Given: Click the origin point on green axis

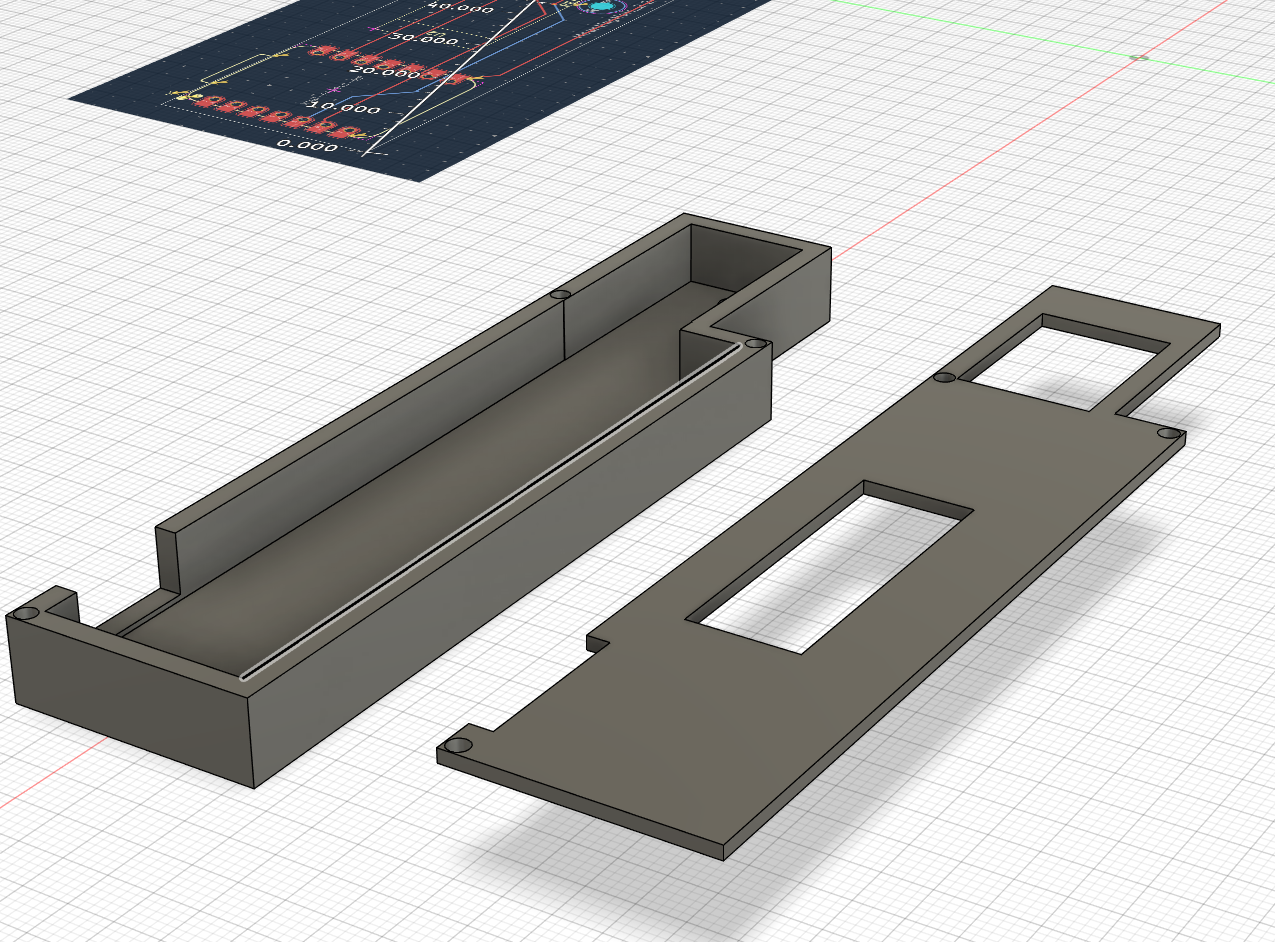Looking at the screenshot, I should tap(1138, 57).
